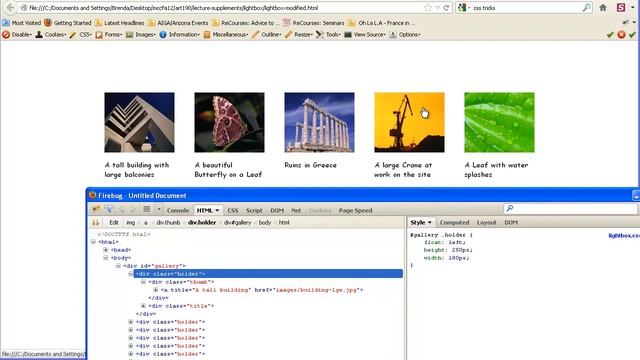Expand the head node in tree
Viewport: 640px width, 360px height.
tap(106, 249)
